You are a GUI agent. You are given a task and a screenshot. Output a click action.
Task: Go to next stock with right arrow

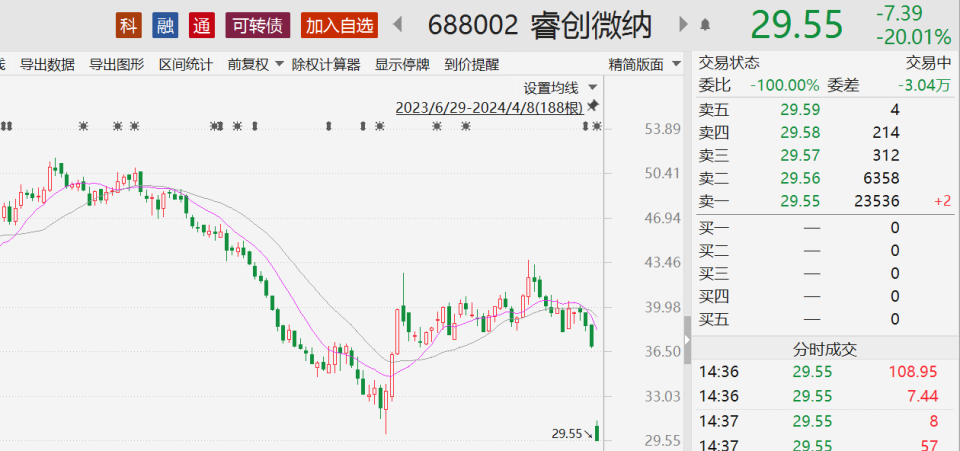pyautogui.click(x=684, y=25)
